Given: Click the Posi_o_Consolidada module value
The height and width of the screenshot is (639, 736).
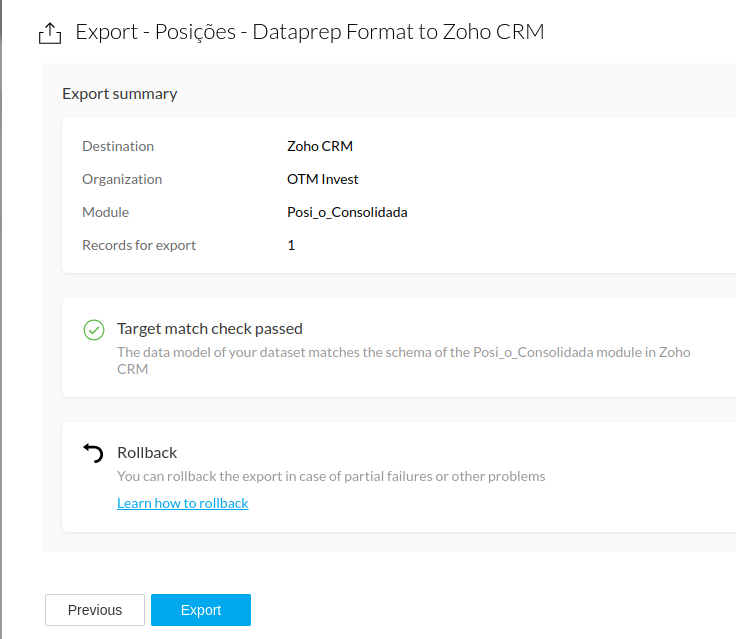Looking at the screenshot, I should 347,212.
